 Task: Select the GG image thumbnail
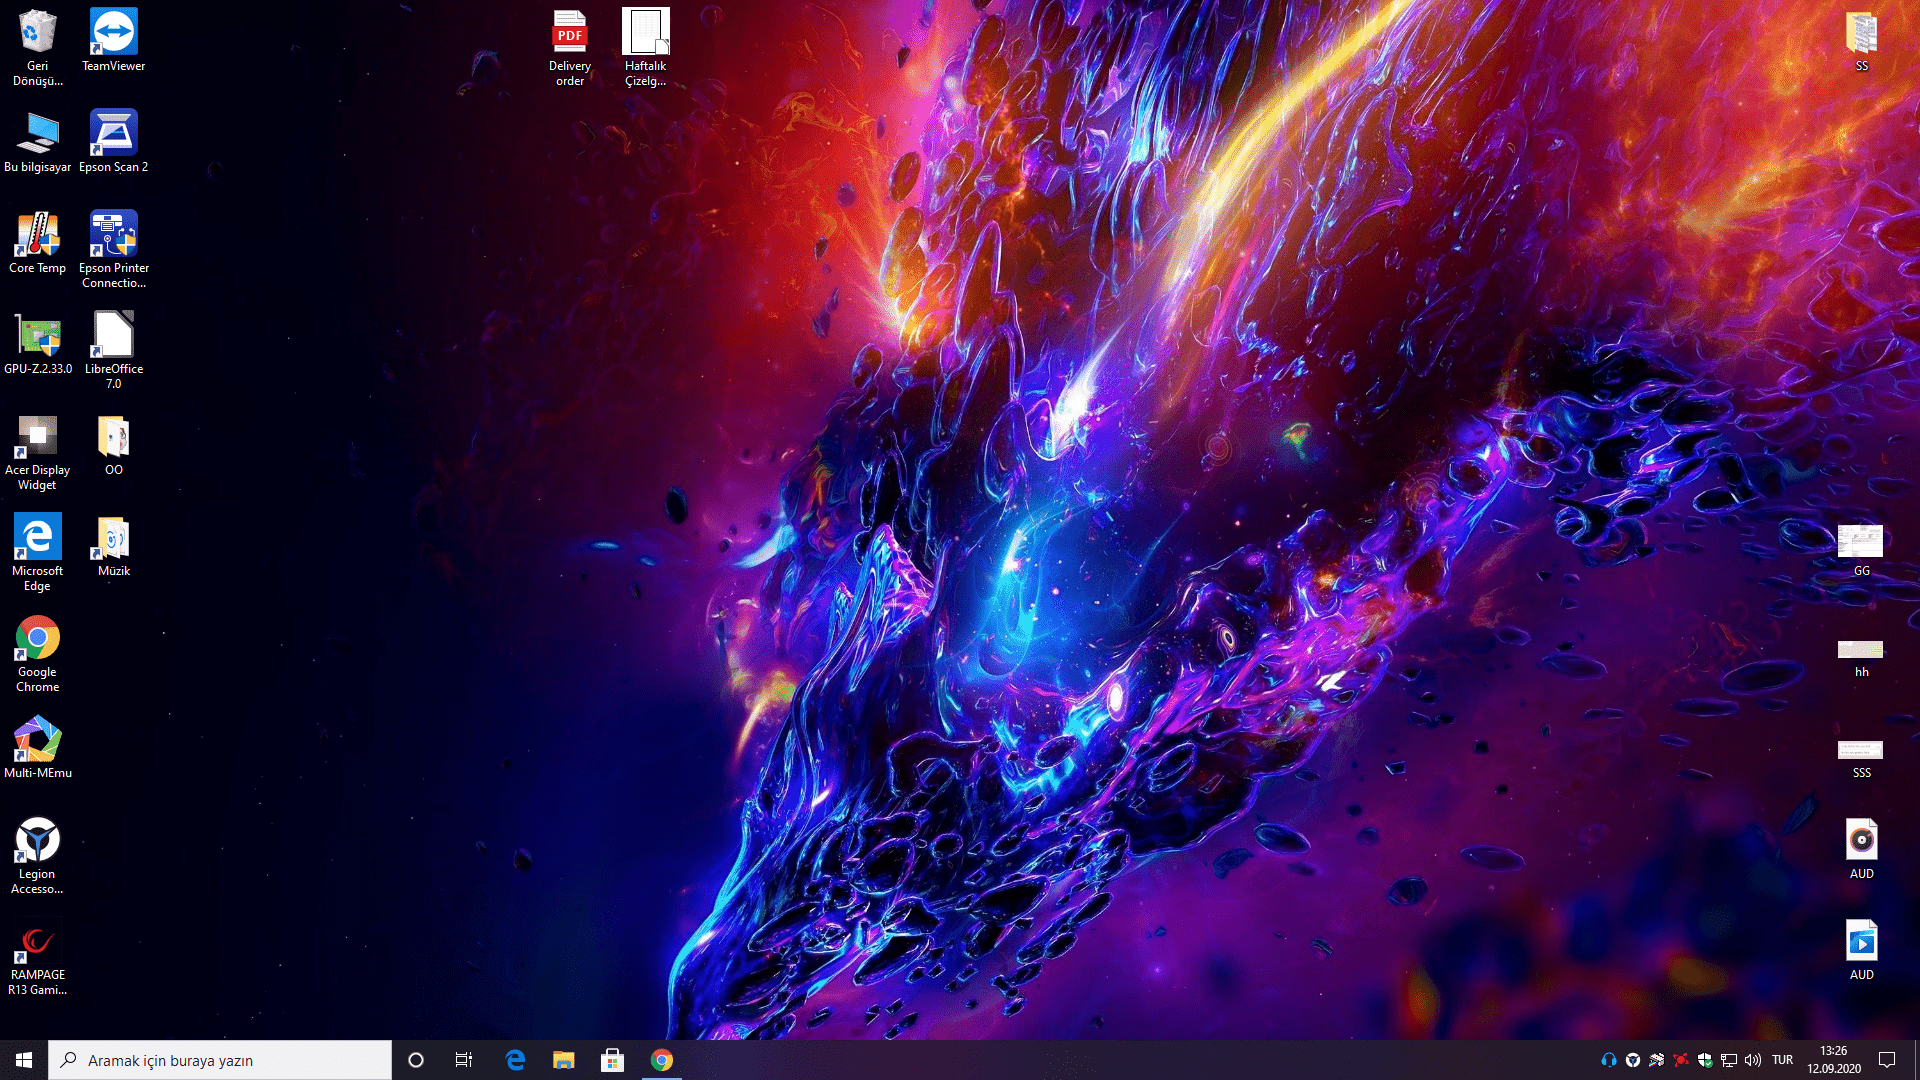click(1860, 541)
